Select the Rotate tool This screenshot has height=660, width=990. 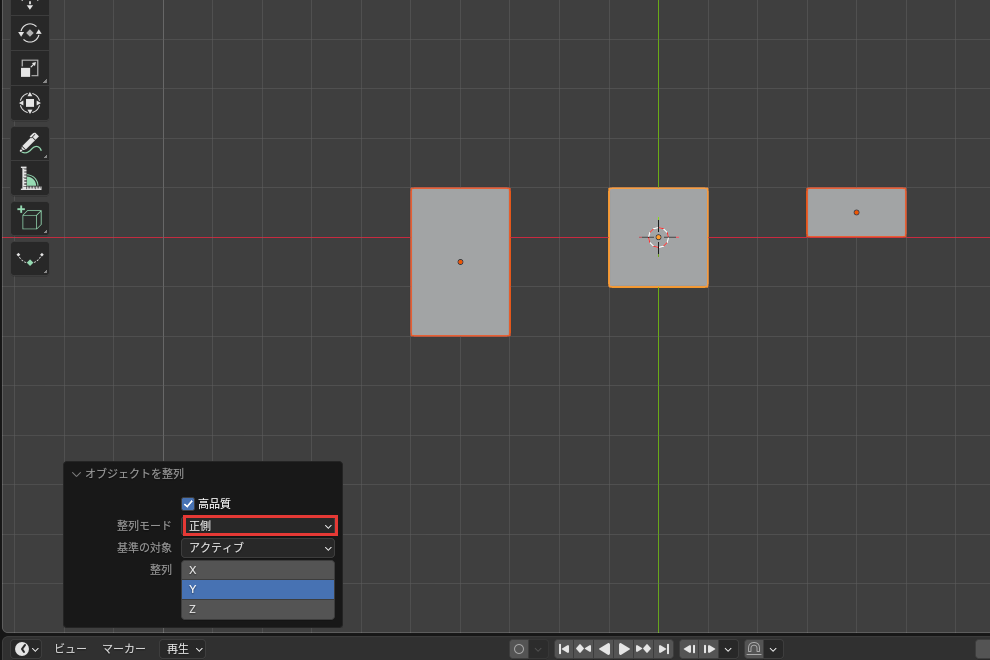pyautogui.click(x=30, y=33)
